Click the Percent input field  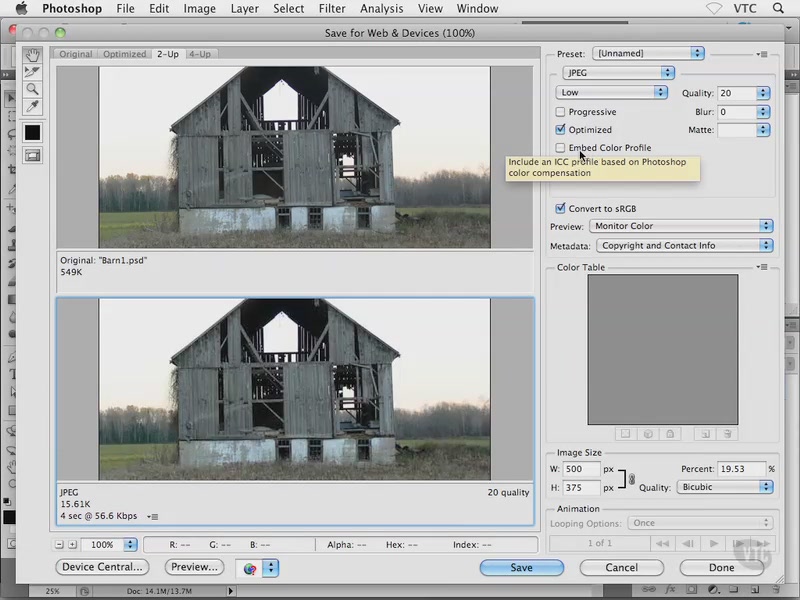(x=742, y=468)
